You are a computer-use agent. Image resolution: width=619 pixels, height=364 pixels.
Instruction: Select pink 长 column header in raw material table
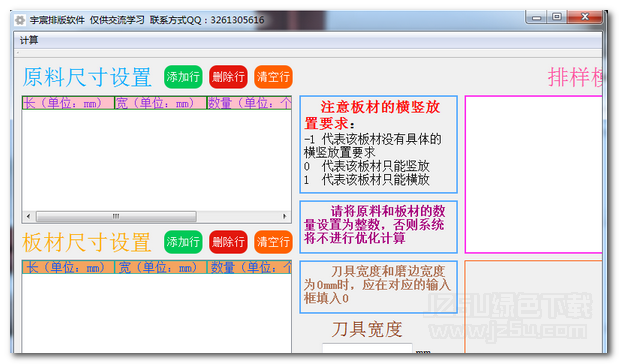point(68,103)
